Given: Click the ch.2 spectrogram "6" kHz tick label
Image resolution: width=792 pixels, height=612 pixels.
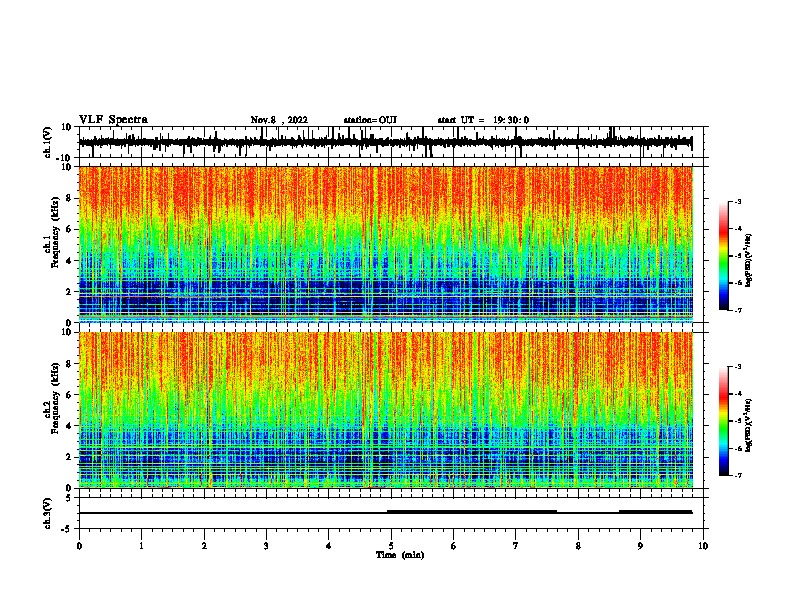Looking at the screenshot, I should click(x=70, y=395).
